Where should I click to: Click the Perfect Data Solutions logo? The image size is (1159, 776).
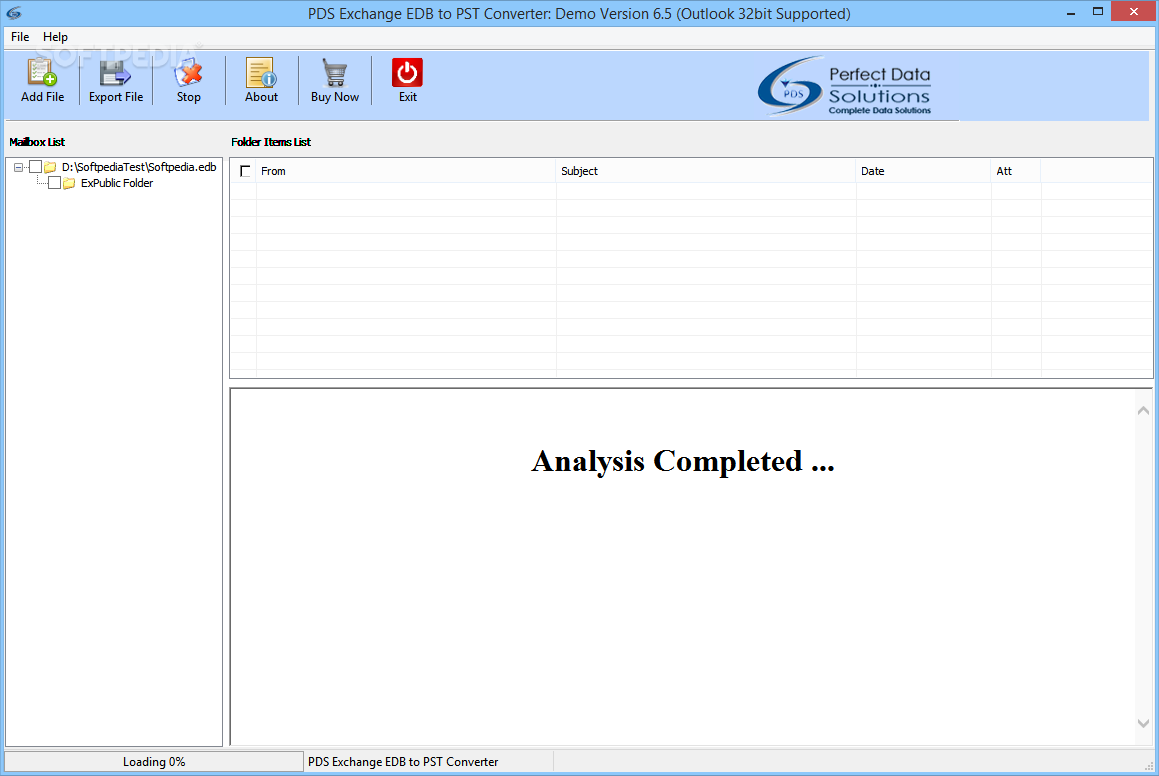click(844, 86)
